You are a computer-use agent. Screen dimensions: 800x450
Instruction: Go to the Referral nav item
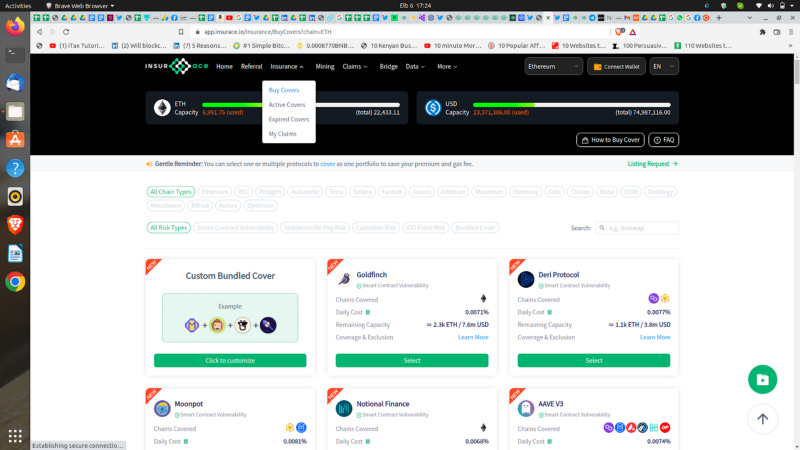(251, 66)
